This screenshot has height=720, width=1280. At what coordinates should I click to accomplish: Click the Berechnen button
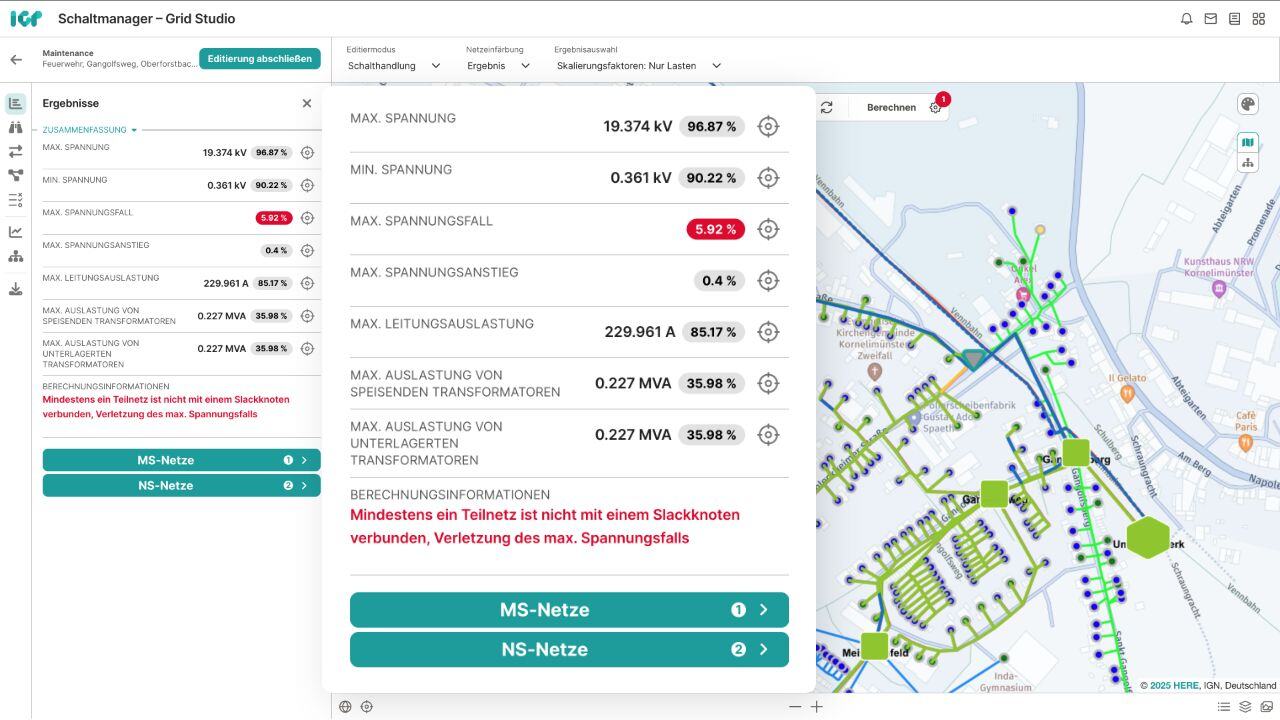891,107
